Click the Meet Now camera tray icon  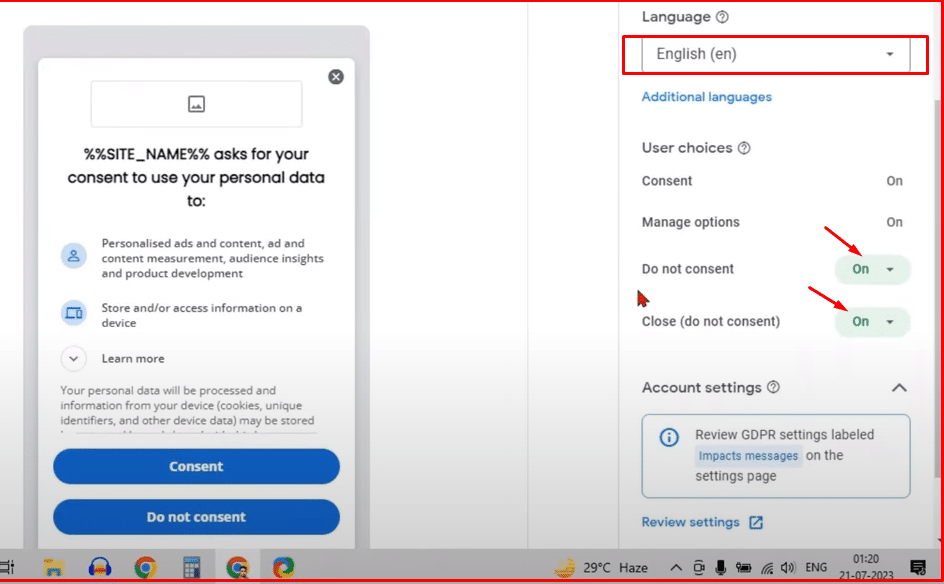698,567
